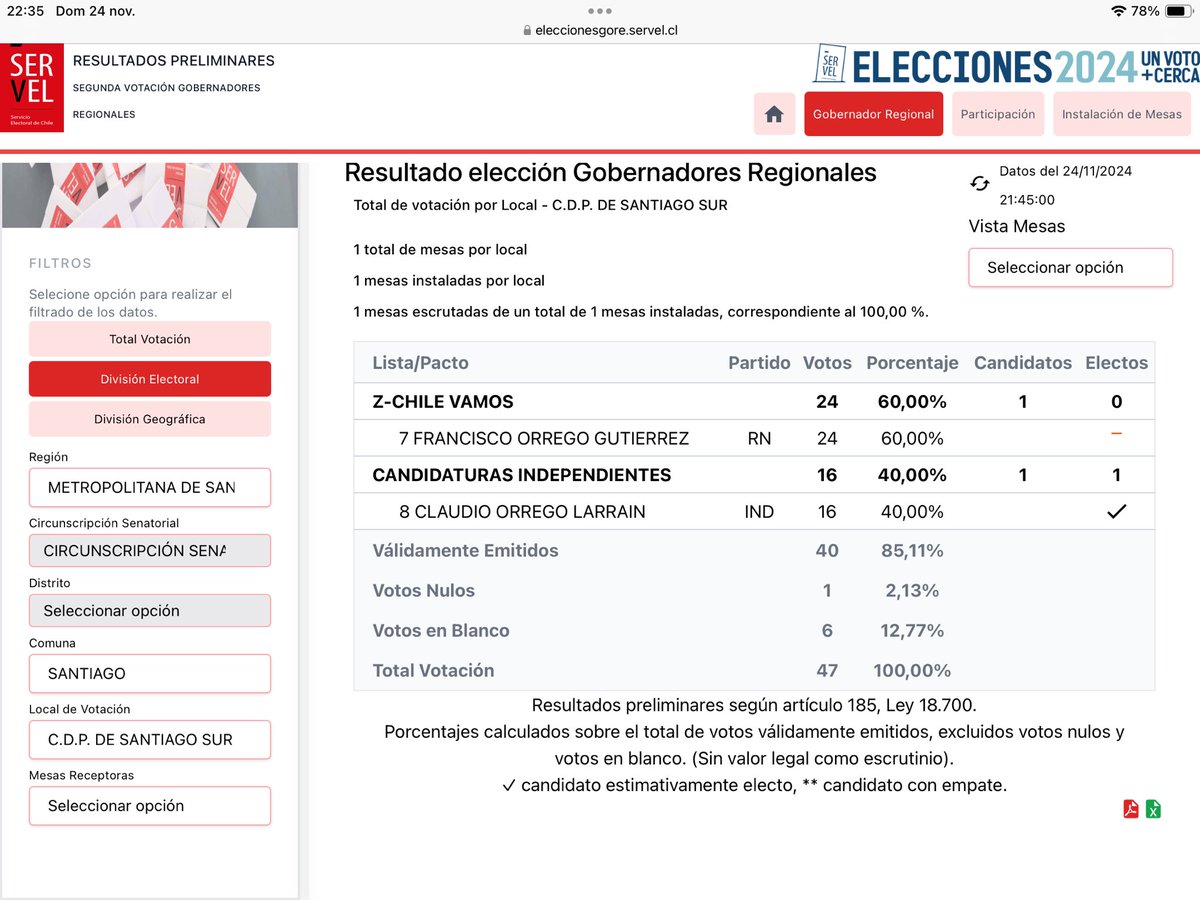Select the División Geográfica filter

click(x=150, y=419)
